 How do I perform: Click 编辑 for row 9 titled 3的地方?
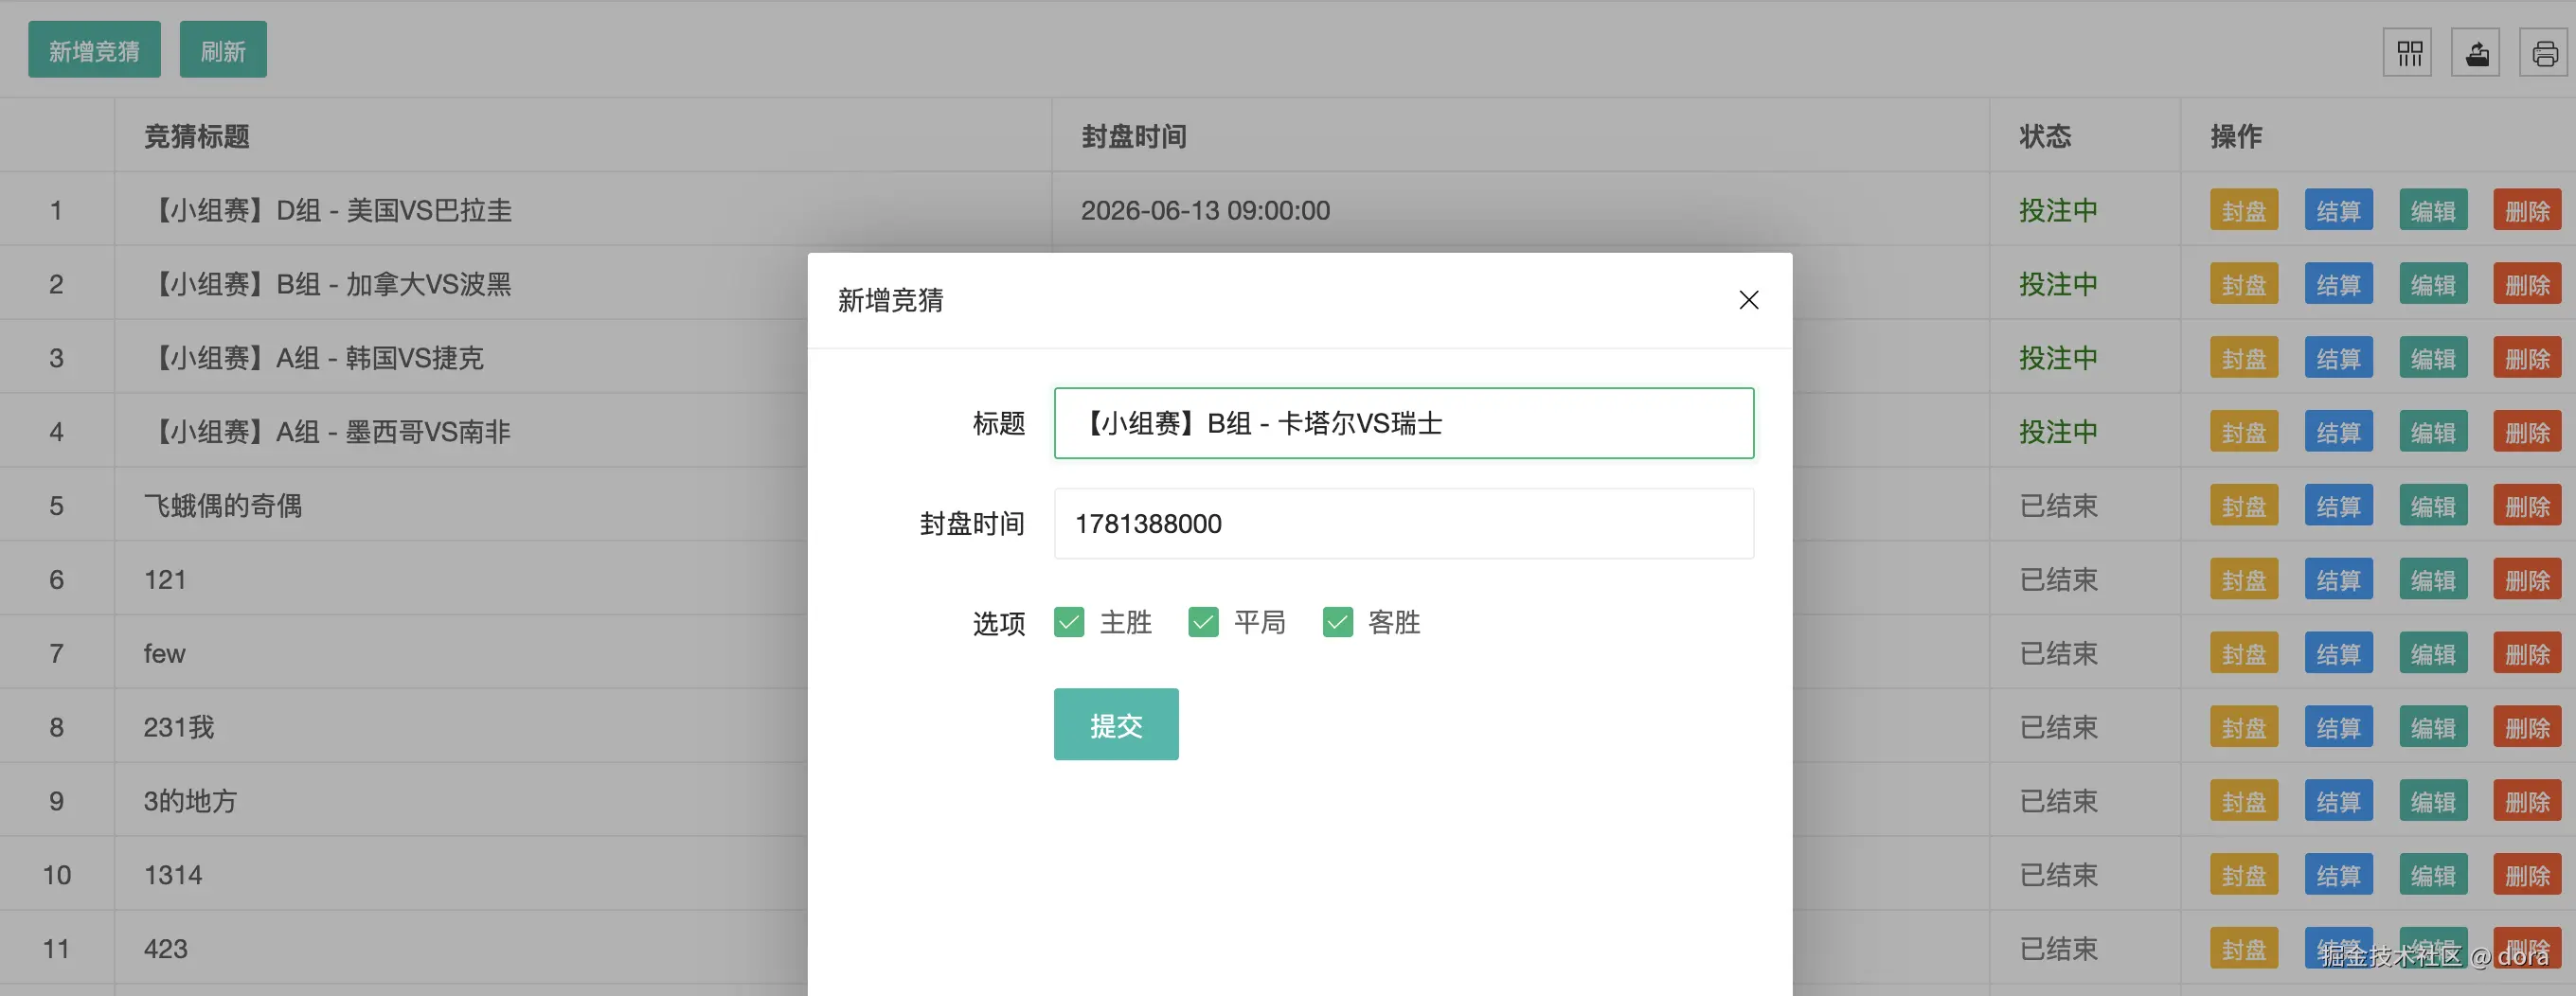click(x=2433, y=801)
